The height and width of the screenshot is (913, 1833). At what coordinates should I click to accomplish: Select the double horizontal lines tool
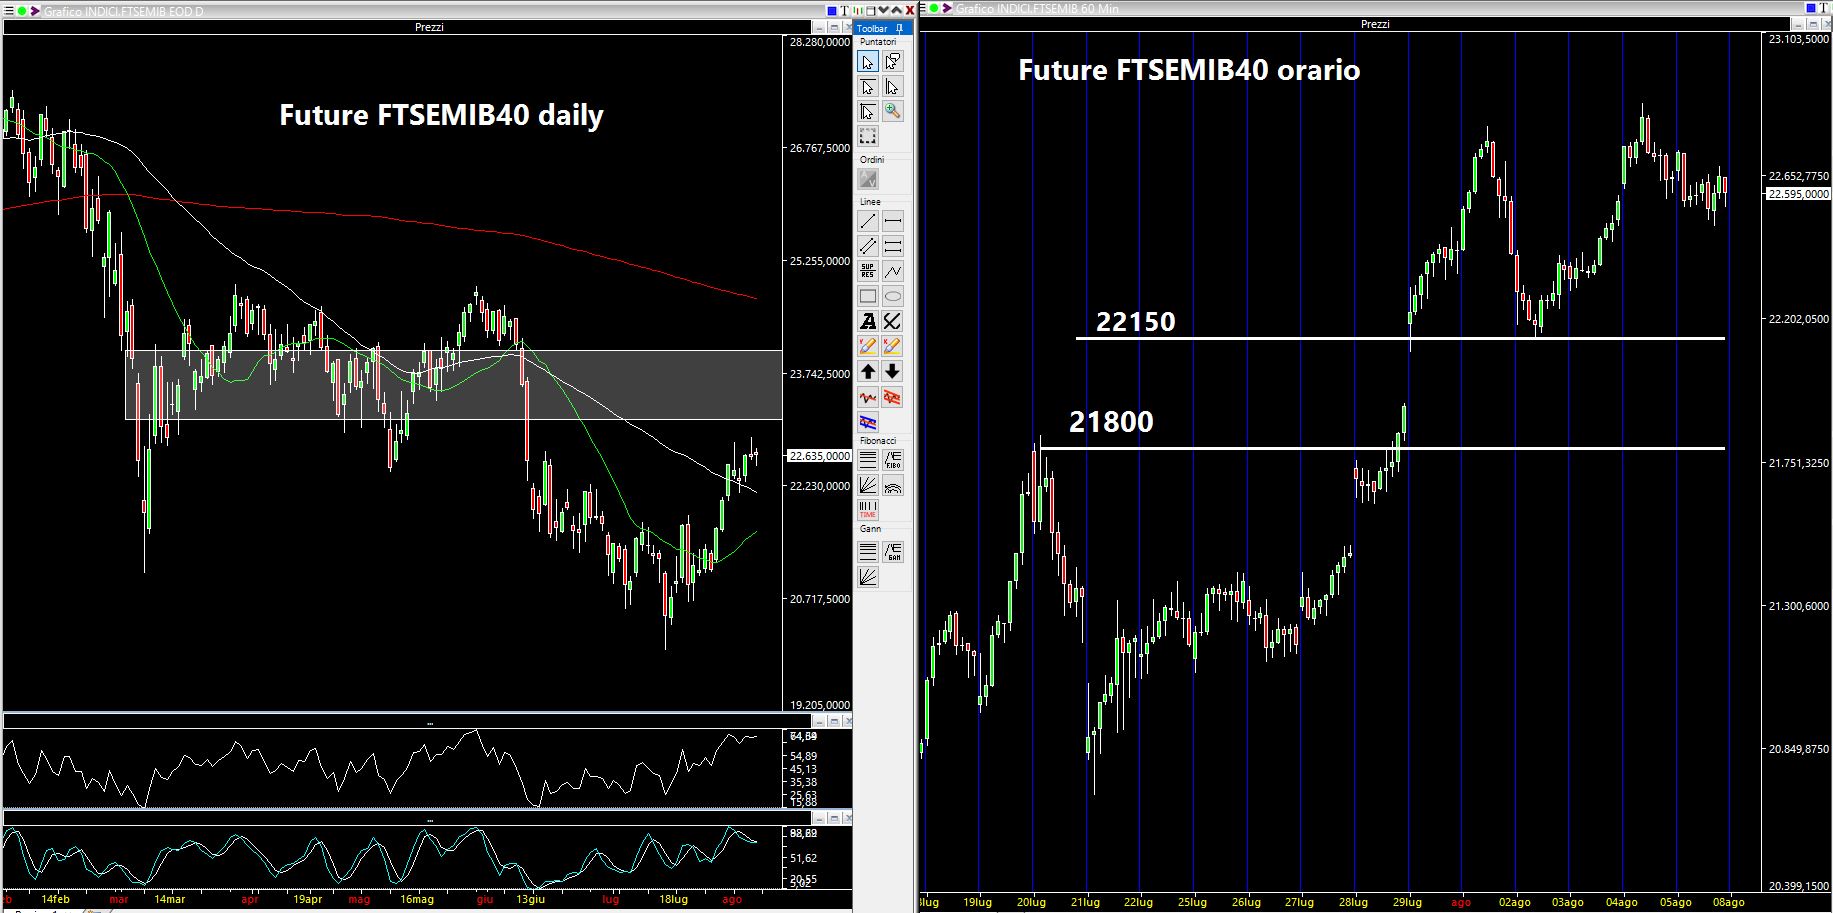(893, 246)
